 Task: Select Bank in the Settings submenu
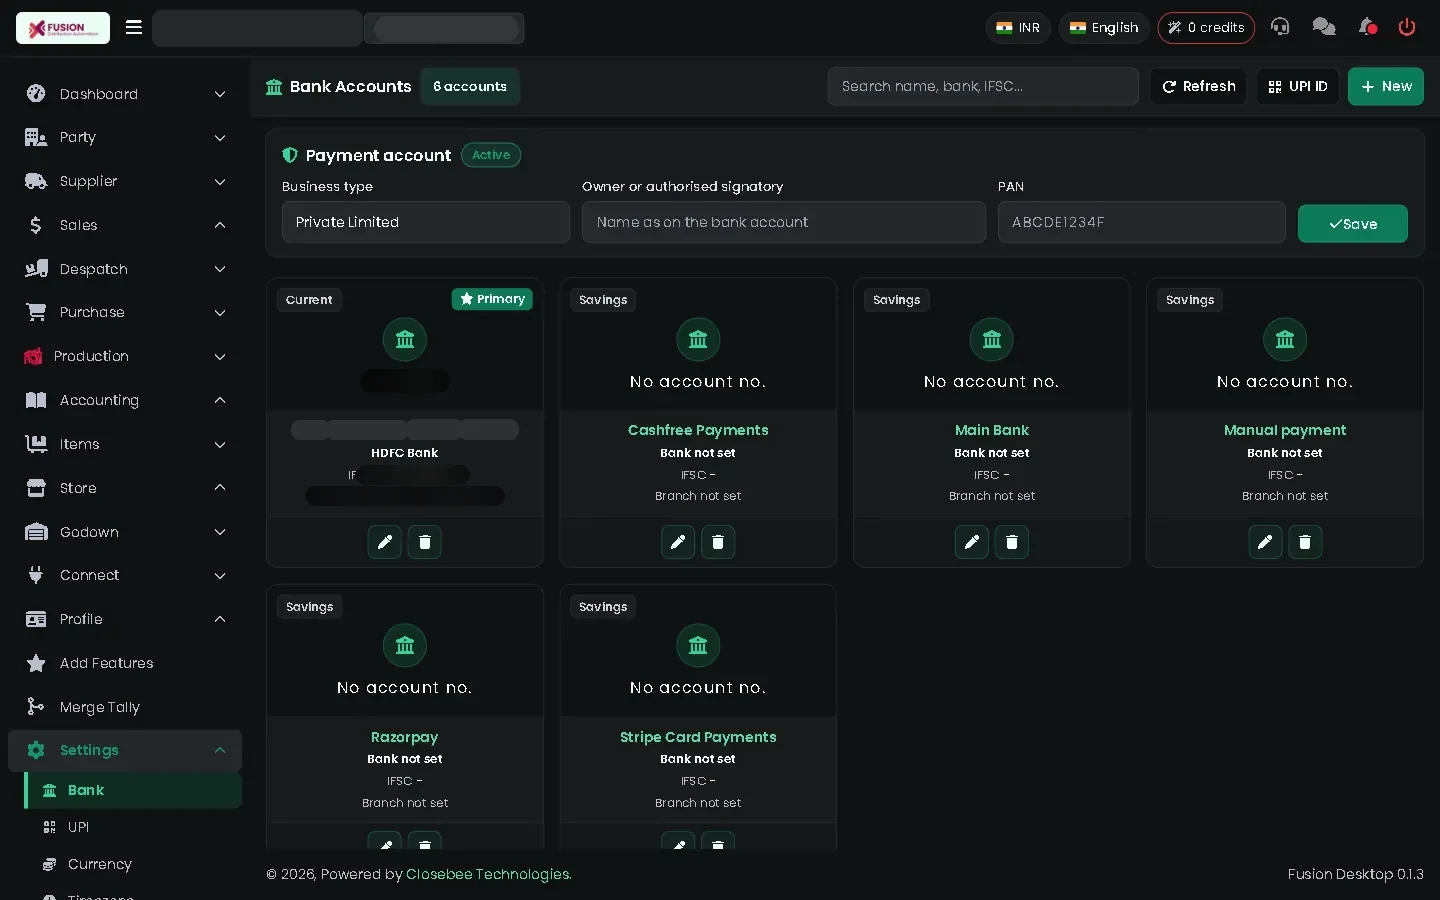[x=133, y=790]
